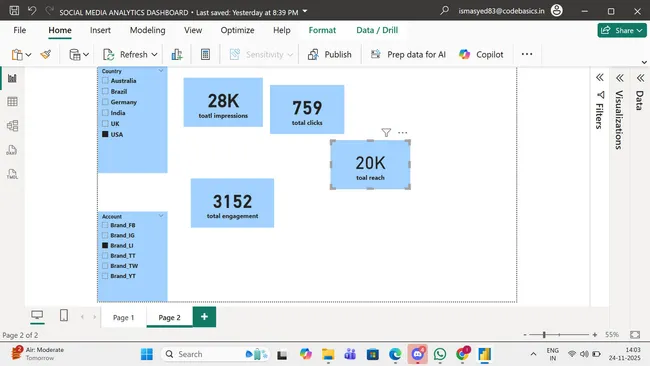Open Share button dropdown arrow
Viewport: 650px width, 366px height.
640,30
